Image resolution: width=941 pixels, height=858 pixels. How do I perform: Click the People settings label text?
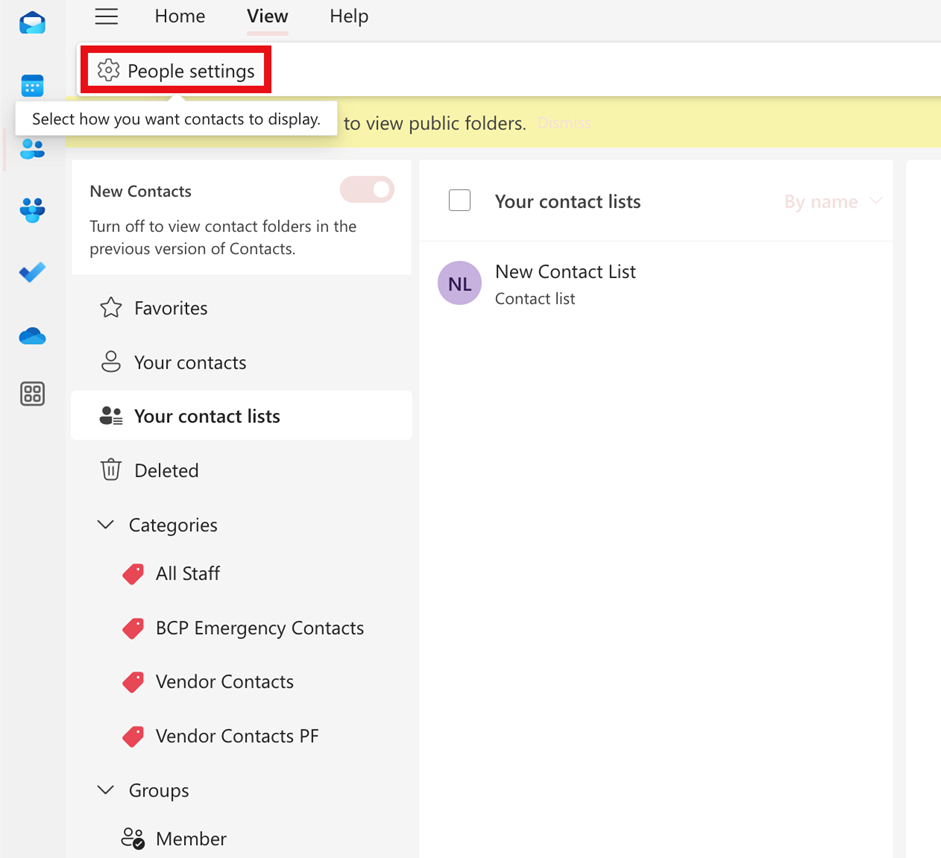(191, 71)
